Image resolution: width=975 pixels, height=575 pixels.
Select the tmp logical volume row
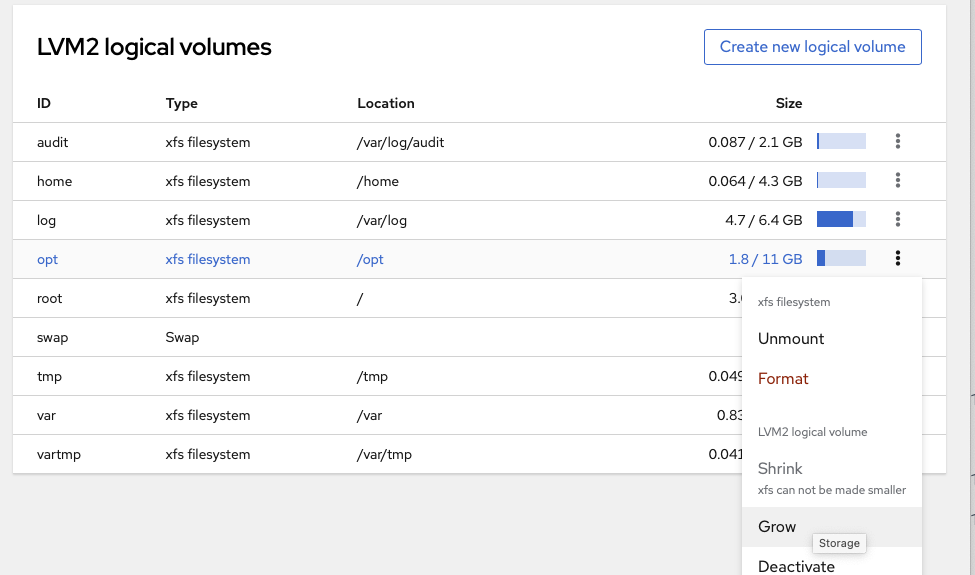click(x=49, y=377)
